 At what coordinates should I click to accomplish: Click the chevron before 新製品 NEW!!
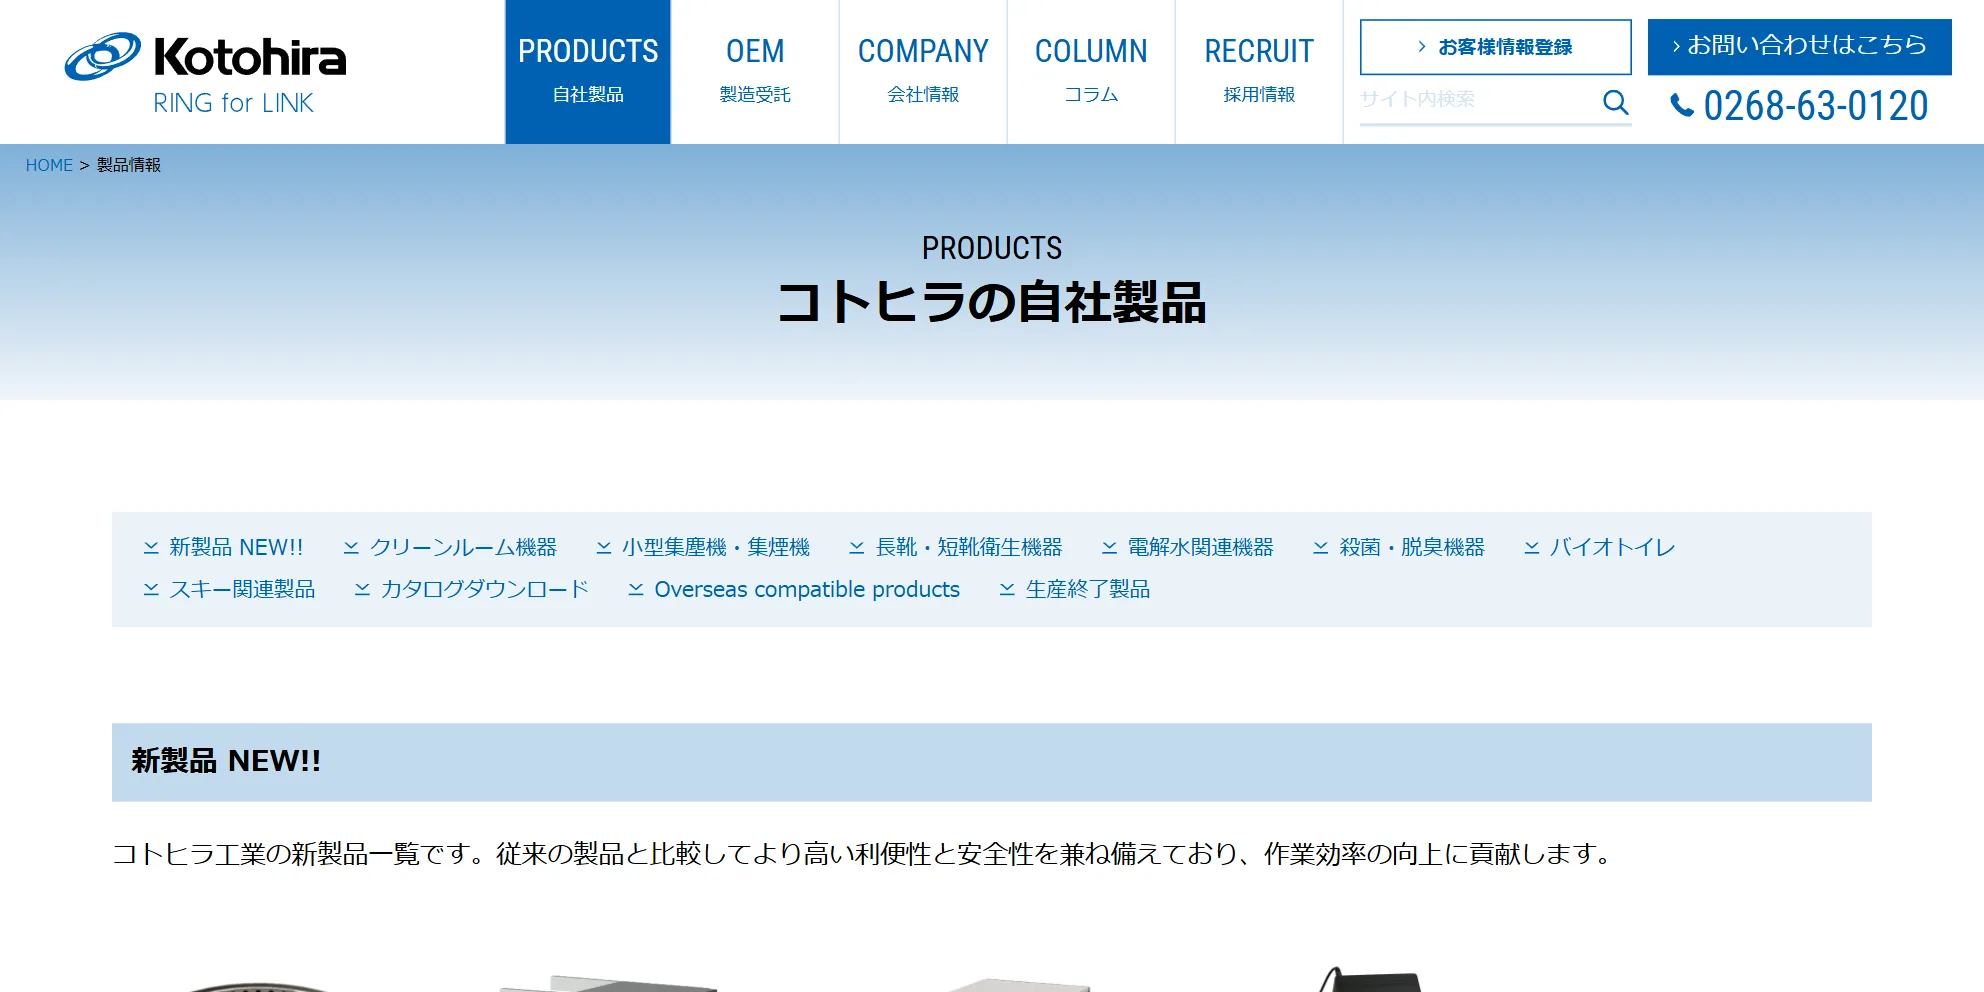(x=151, y=548)
